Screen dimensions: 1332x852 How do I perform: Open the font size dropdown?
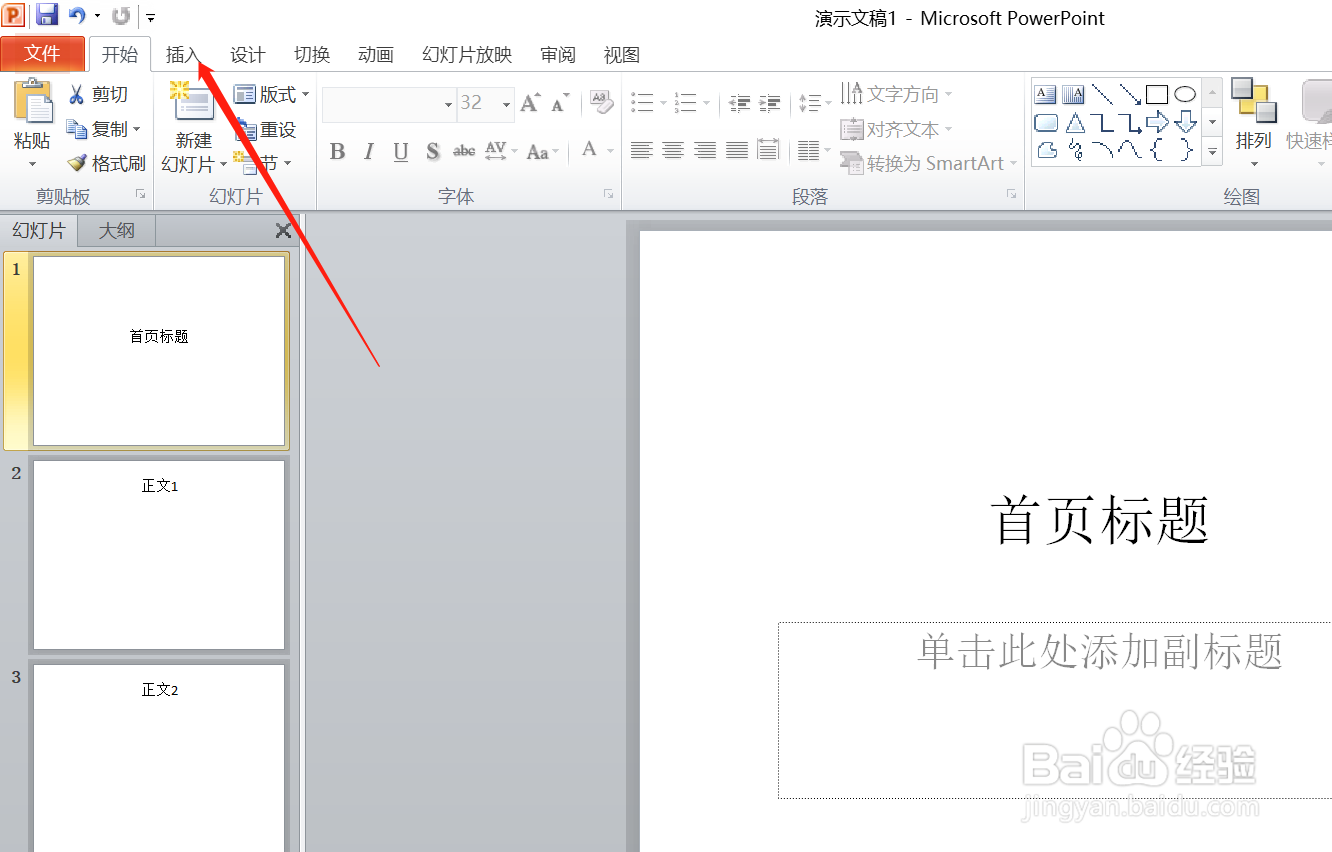[505, 104]
